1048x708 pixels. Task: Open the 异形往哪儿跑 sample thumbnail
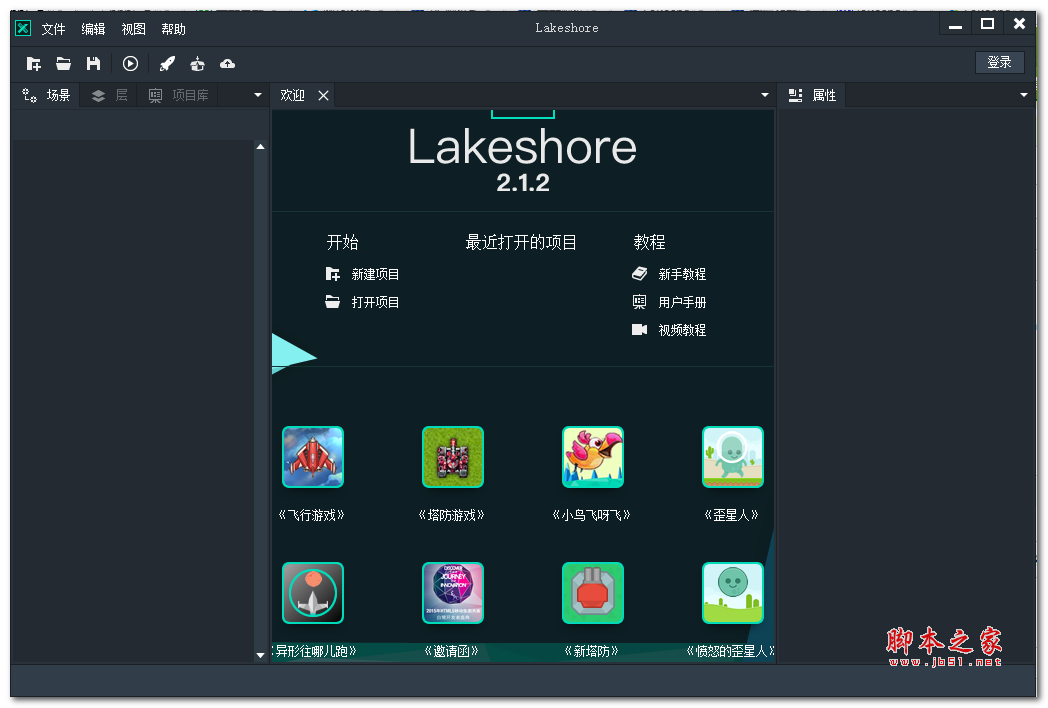pos(313,593)
